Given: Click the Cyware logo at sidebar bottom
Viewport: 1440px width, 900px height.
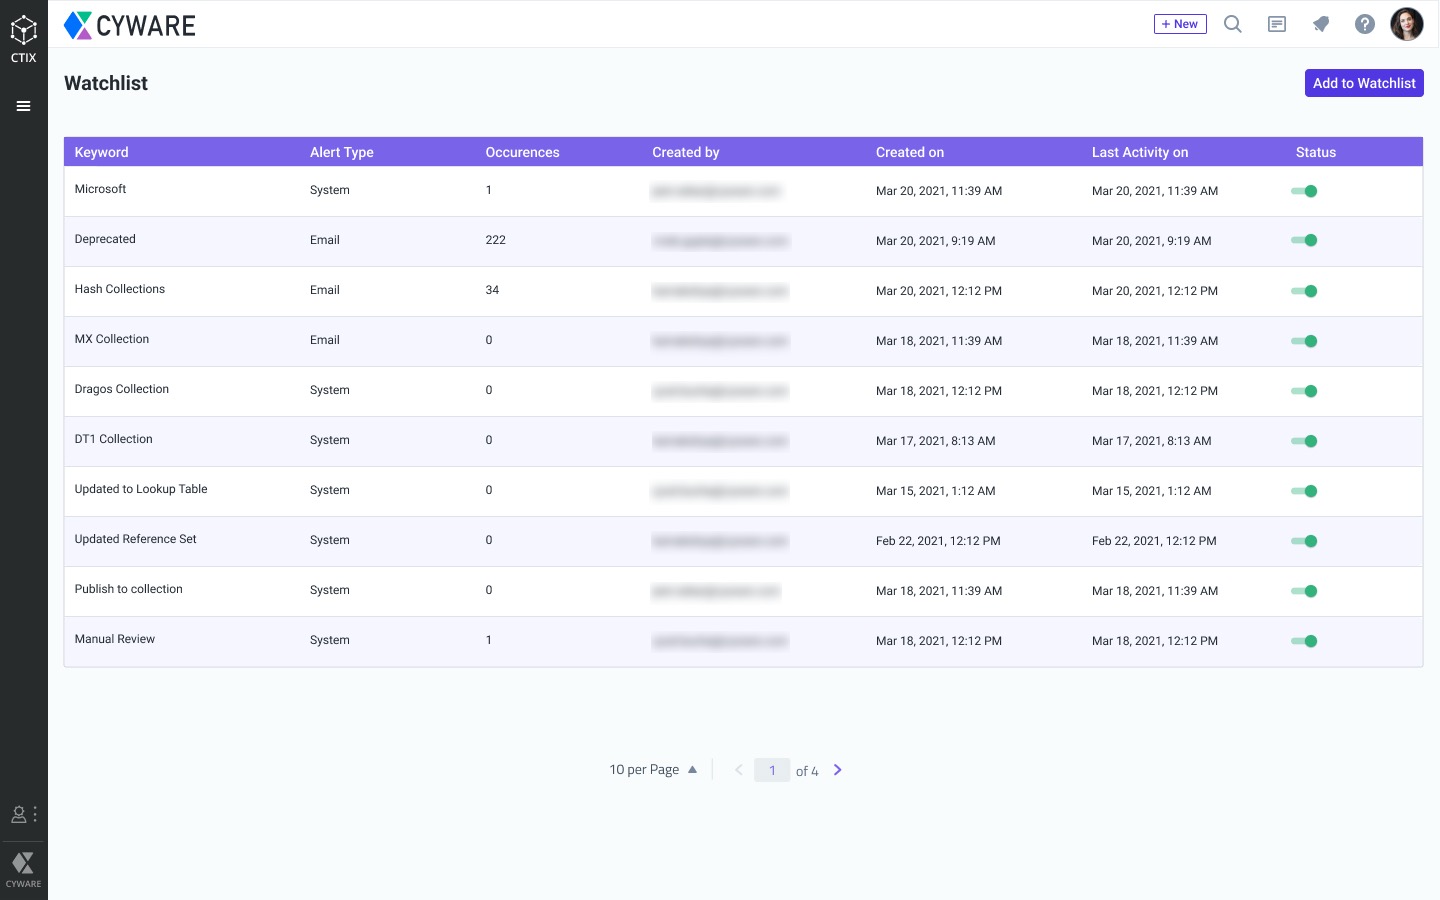Looking at the screenshot, I should tap(23, 868).
